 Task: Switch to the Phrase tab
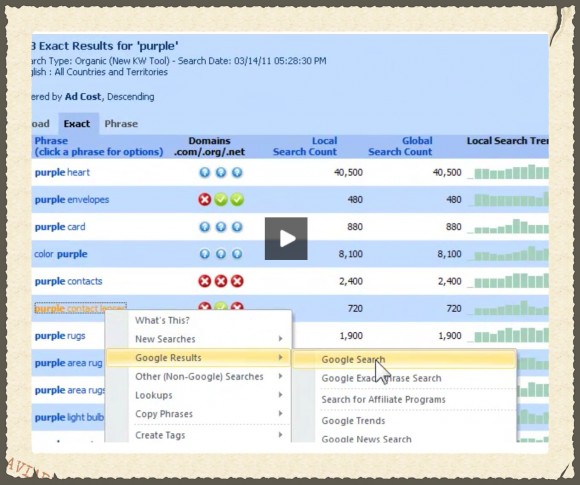121,124
